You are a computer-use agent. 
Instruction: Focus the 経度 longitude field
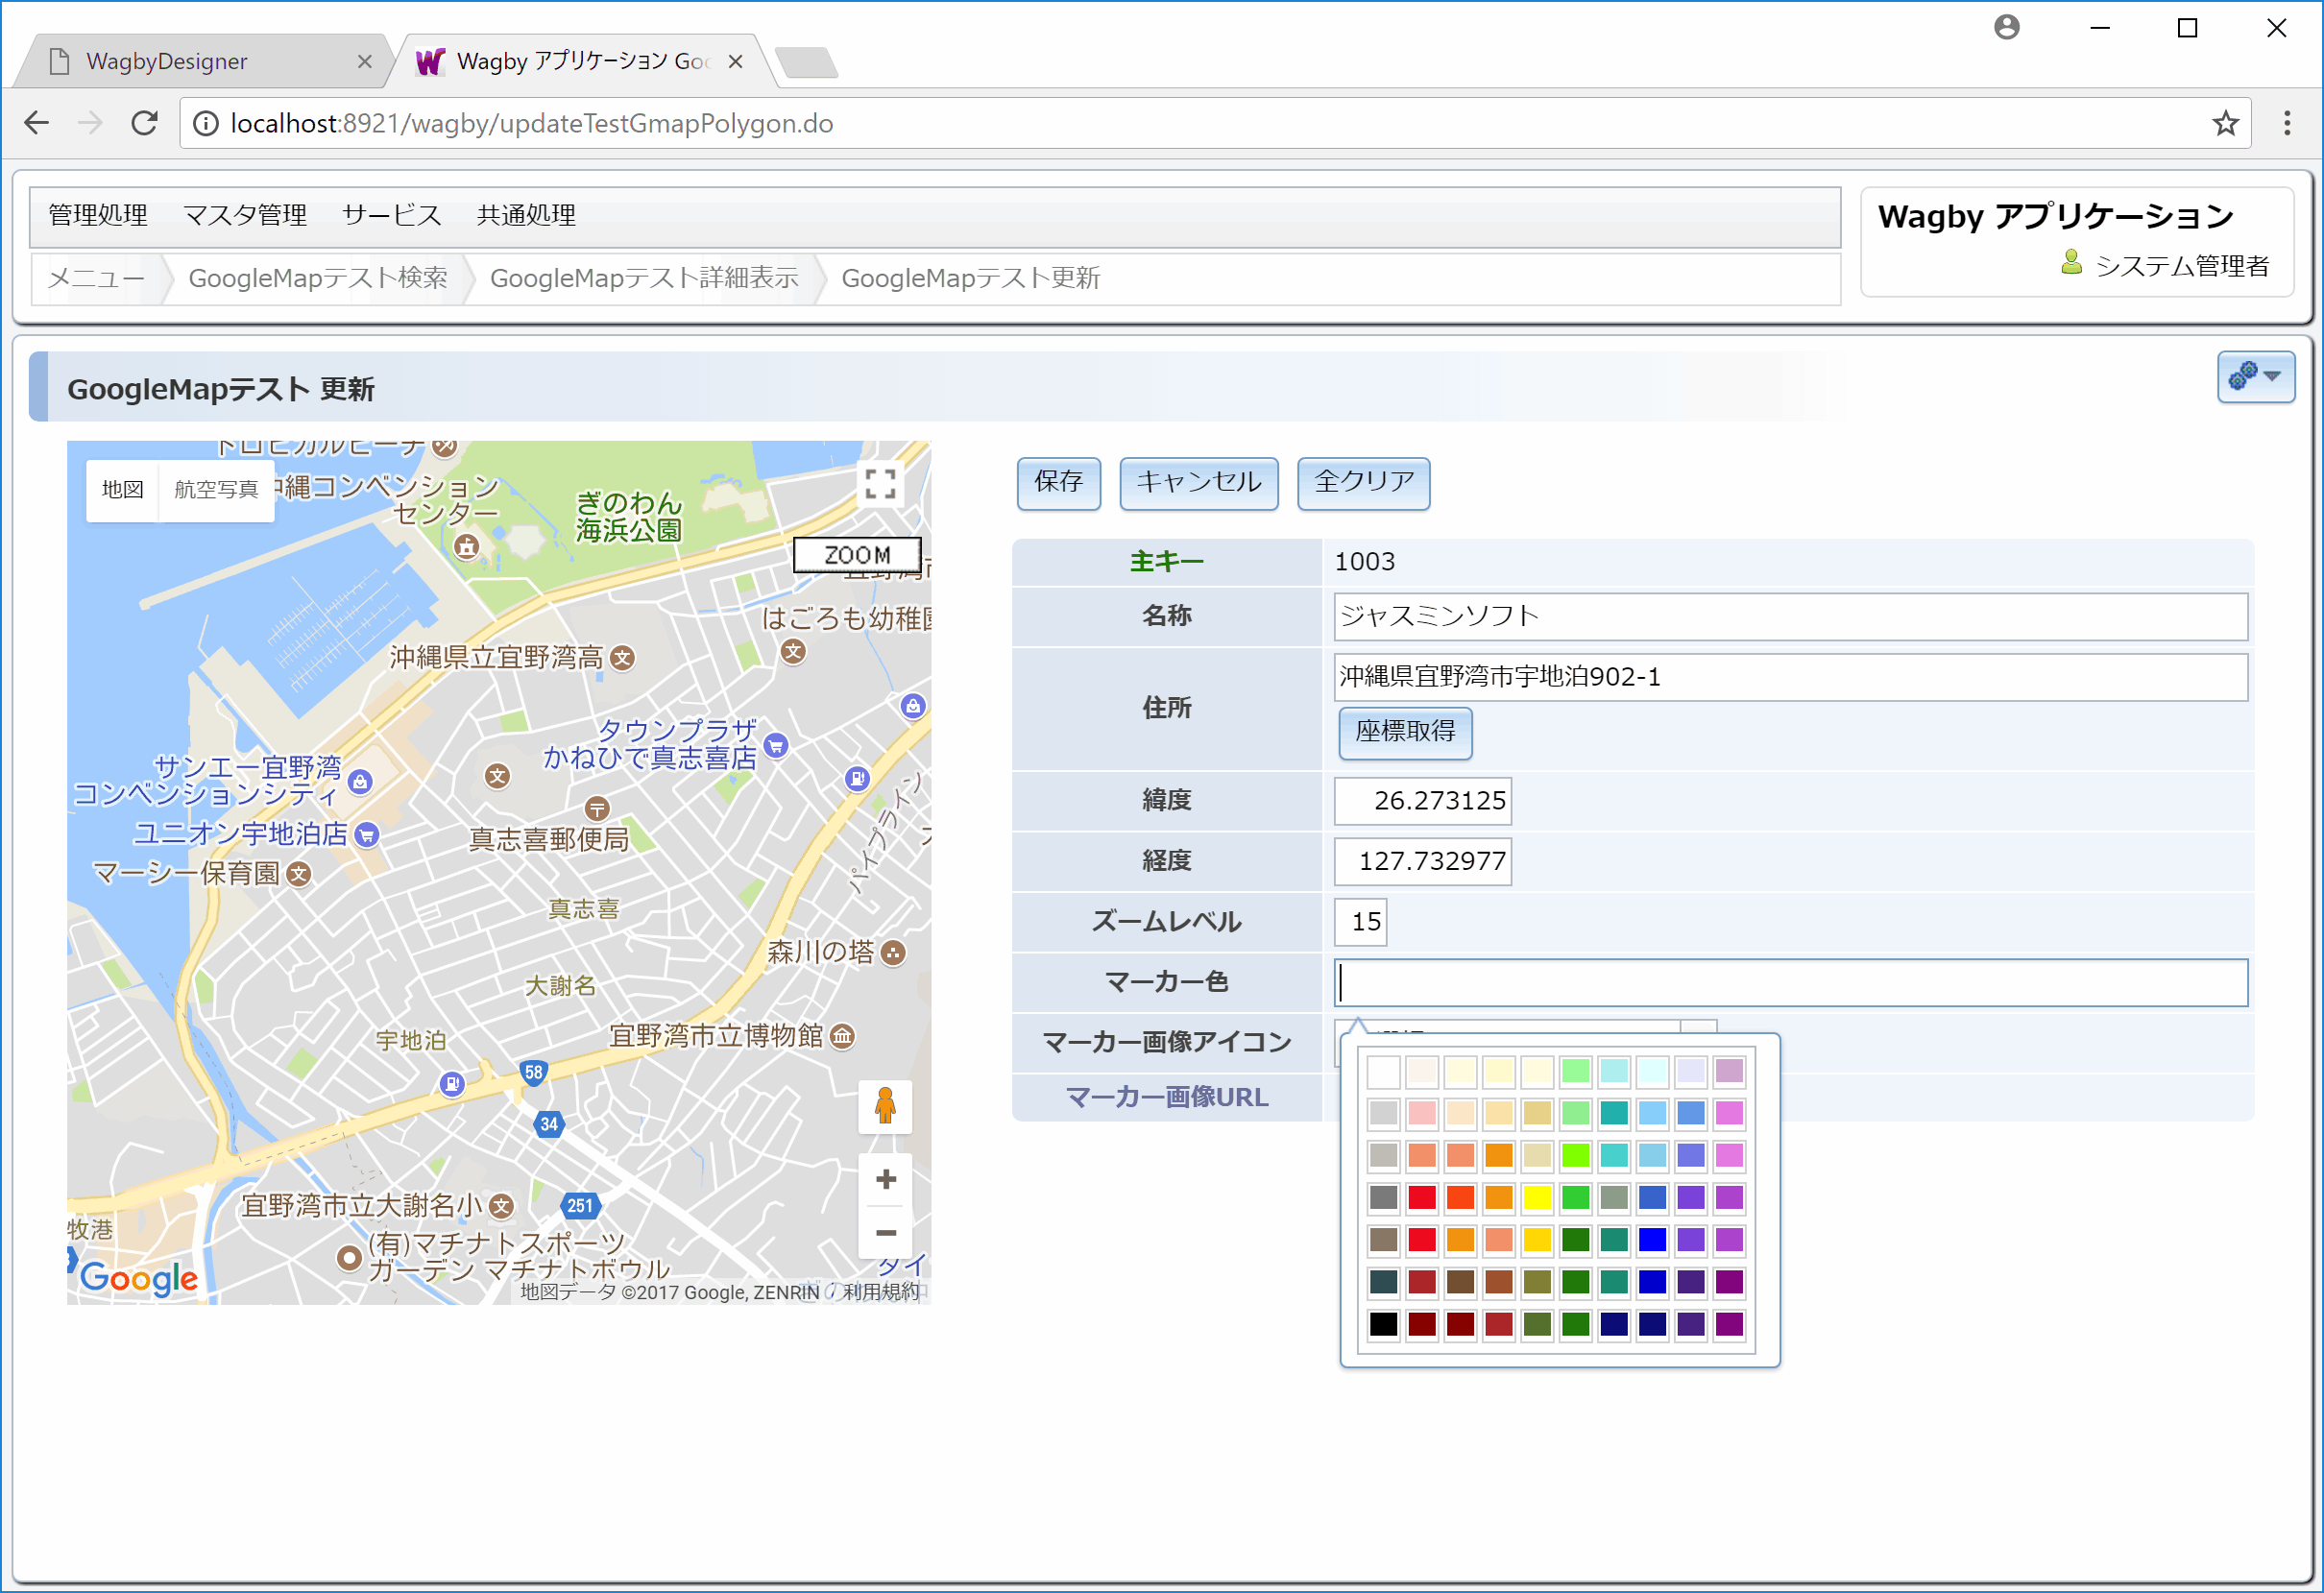click(1422, 861)
